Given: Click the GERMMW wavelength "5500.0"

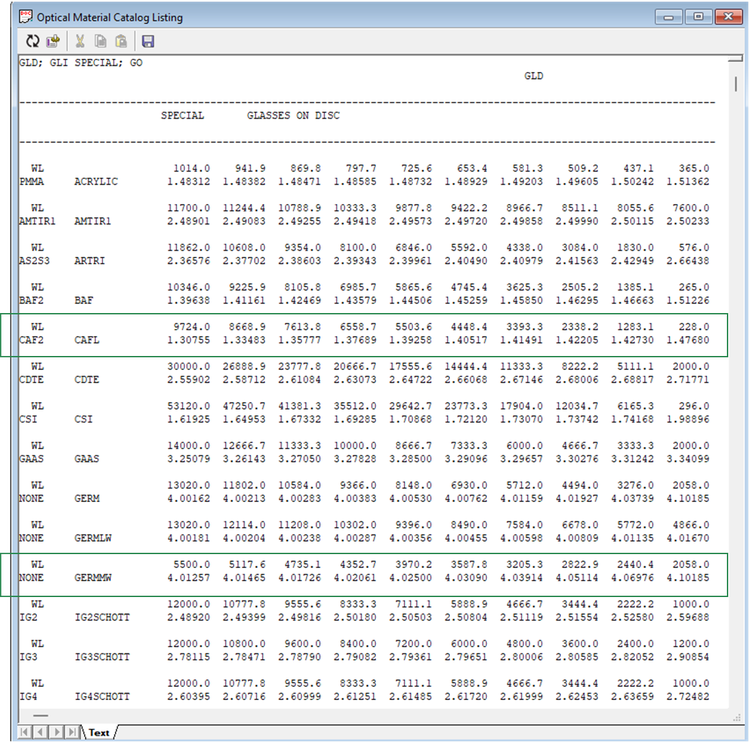Looking at the screenshot, I should (x=191, y=565).
